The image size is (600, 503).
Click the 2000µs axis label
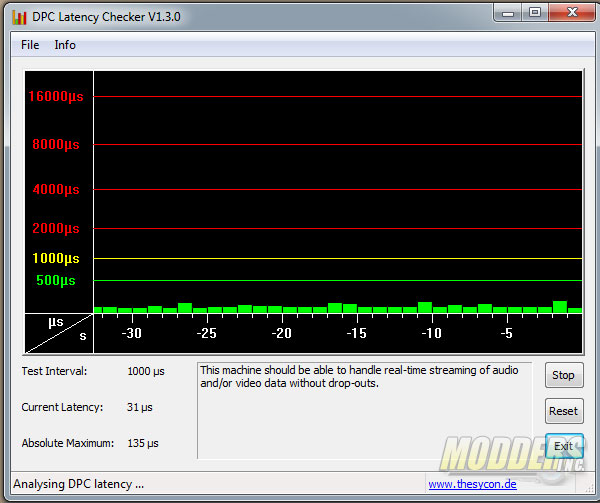[x=56, y=228]
